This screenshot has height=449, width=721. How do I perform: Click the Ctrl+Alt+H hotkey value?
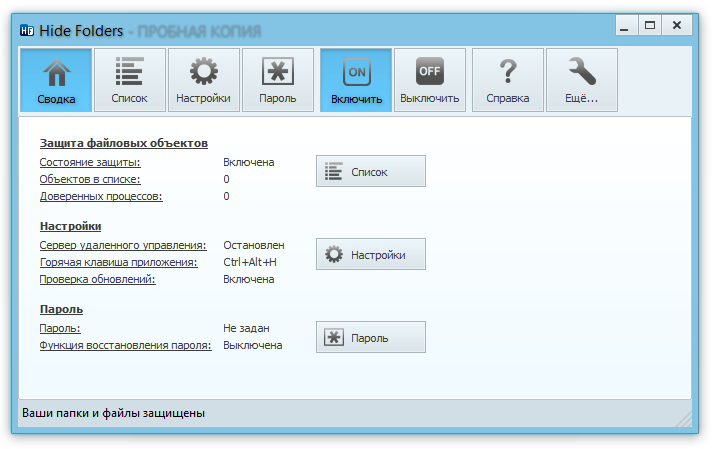pos(250,262)
